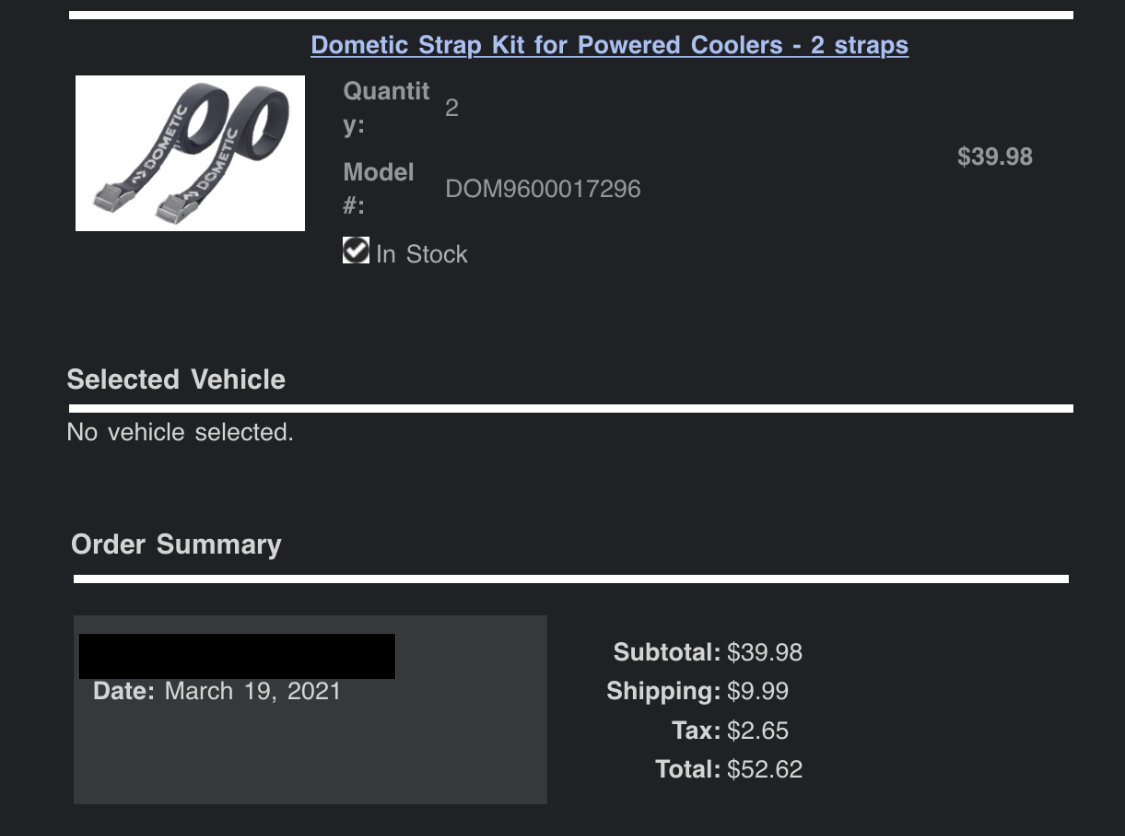Click the Shipping amount $9.99
Viewport: 1125px width, 836px height.
coord(757,691)
